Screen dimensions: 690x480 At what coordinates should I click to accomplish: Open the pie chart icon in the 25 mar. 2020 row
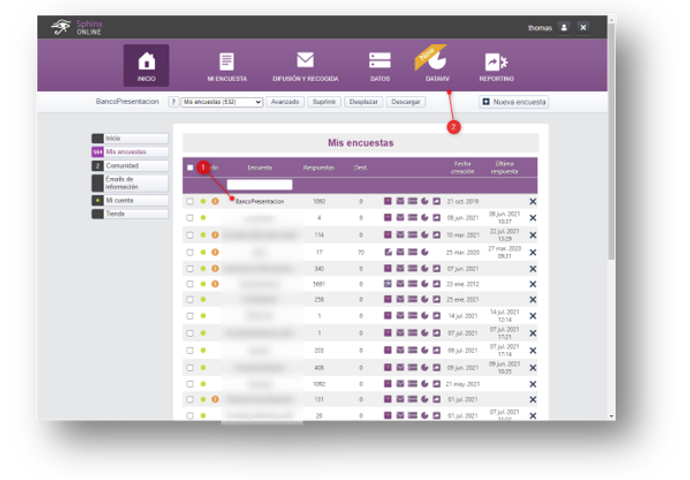[x=425, y=252]
